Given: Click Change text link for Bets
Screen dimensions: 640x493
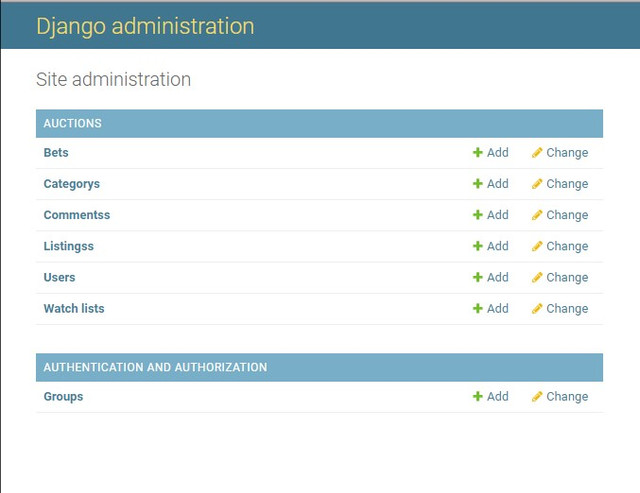Looking at the screenshot, I should click(567, 153).
